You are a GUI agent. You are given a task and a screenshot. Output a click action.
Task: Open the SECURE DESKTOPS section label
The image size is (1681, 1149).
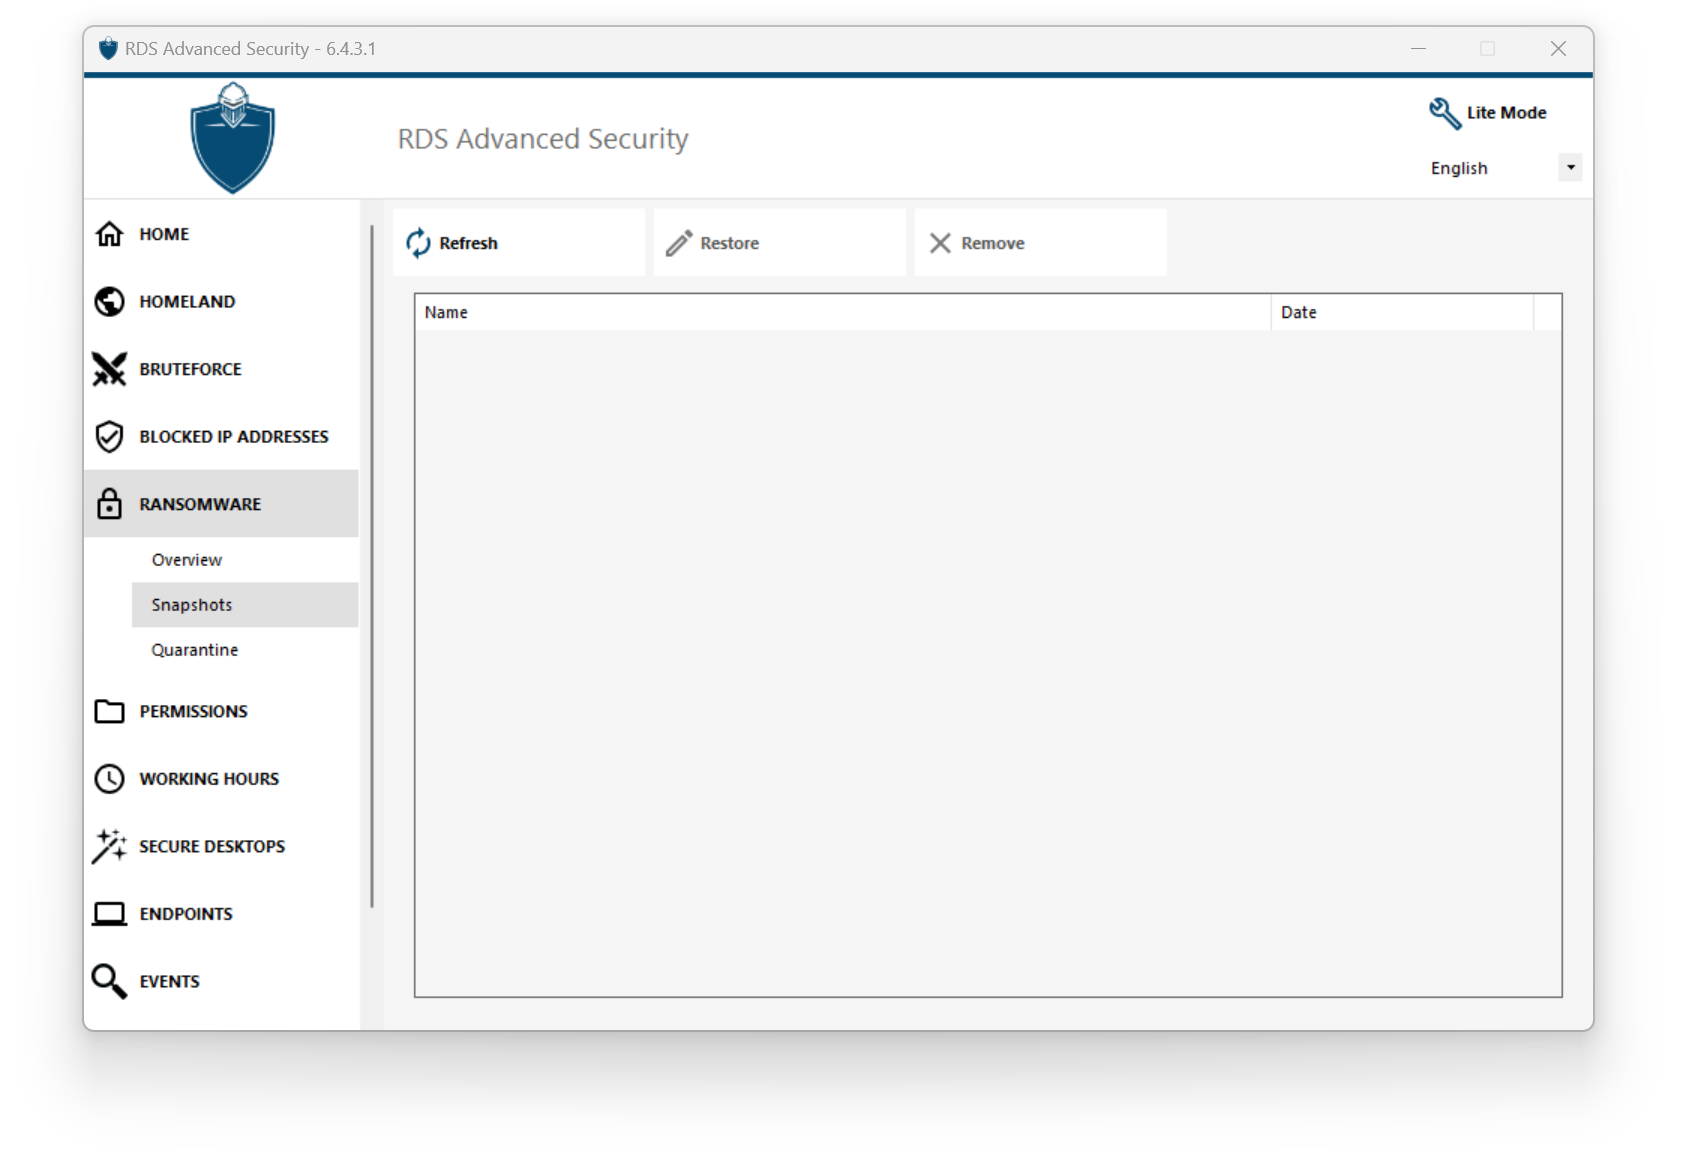[212, 846]
